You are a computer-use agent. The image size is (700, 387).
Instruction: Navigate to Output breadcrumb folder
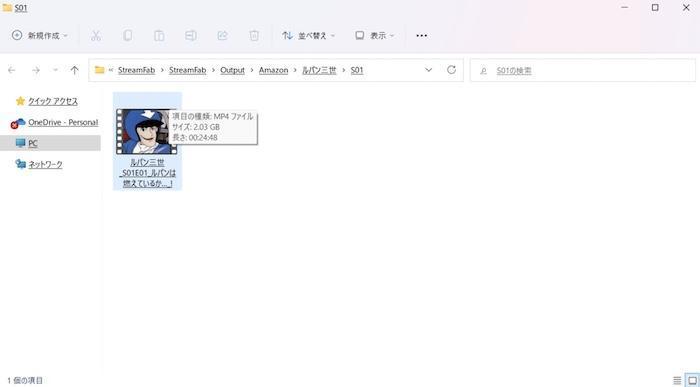coord(232,70)
